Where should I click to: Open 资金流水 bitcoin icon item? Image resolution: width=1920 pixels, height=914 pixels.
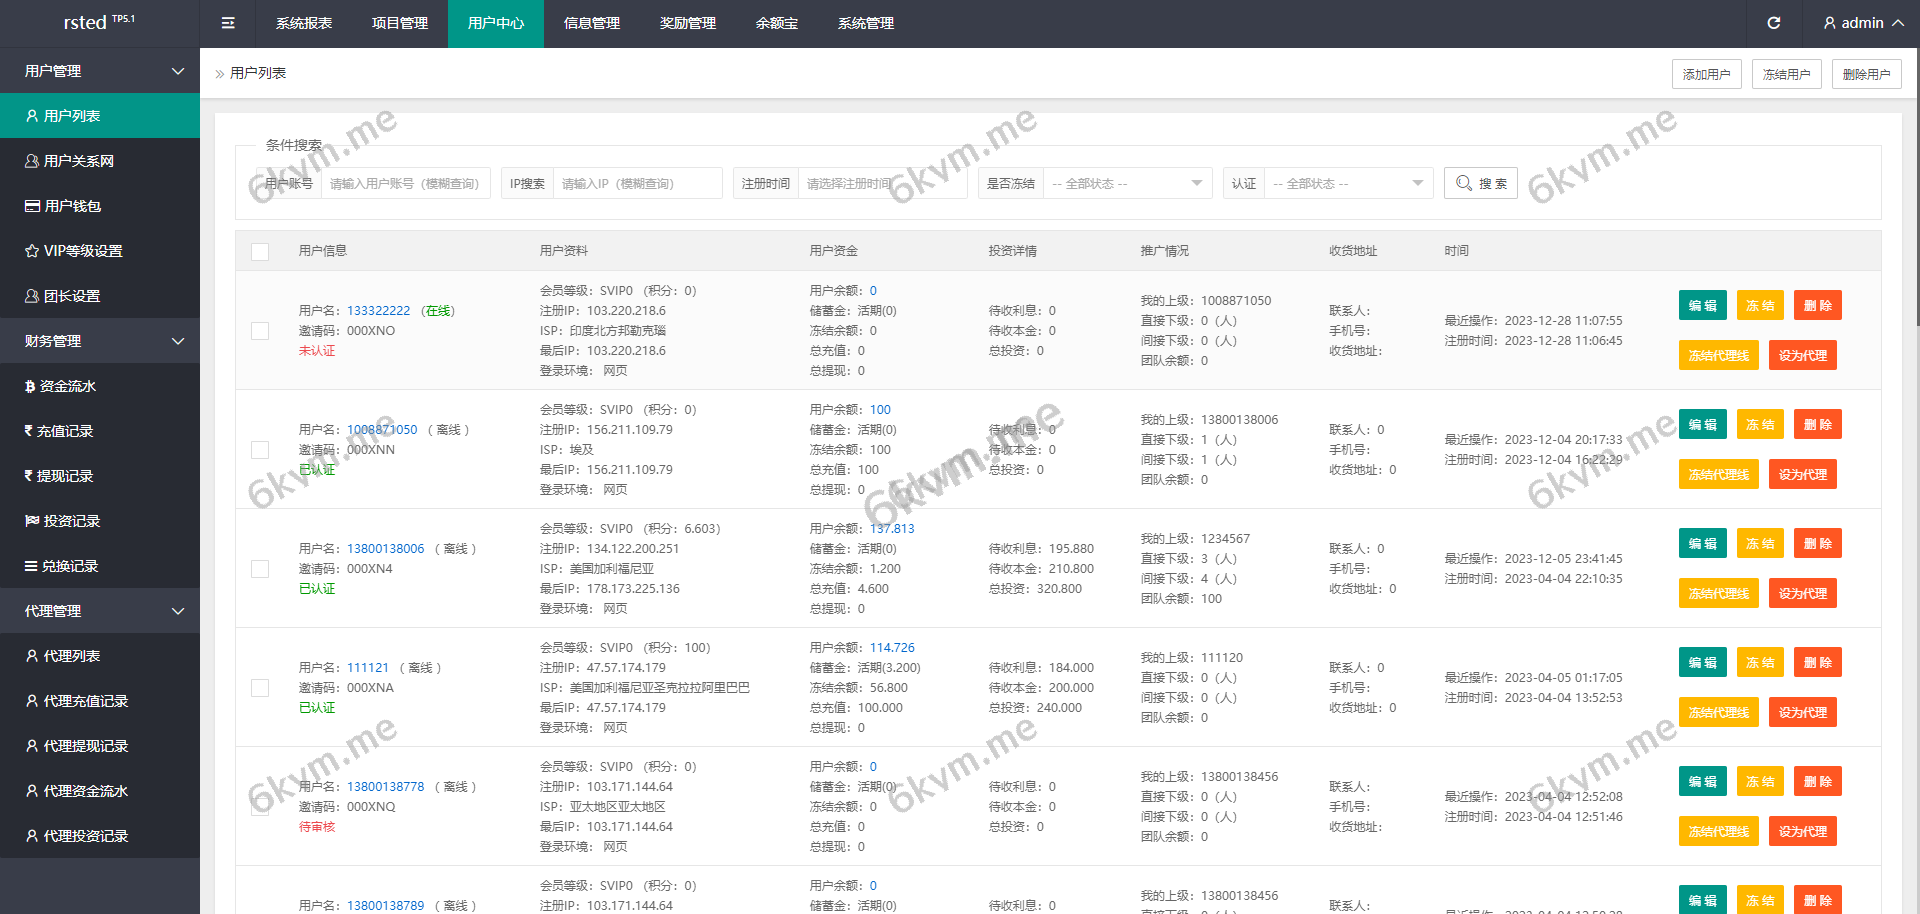[30, 386]
